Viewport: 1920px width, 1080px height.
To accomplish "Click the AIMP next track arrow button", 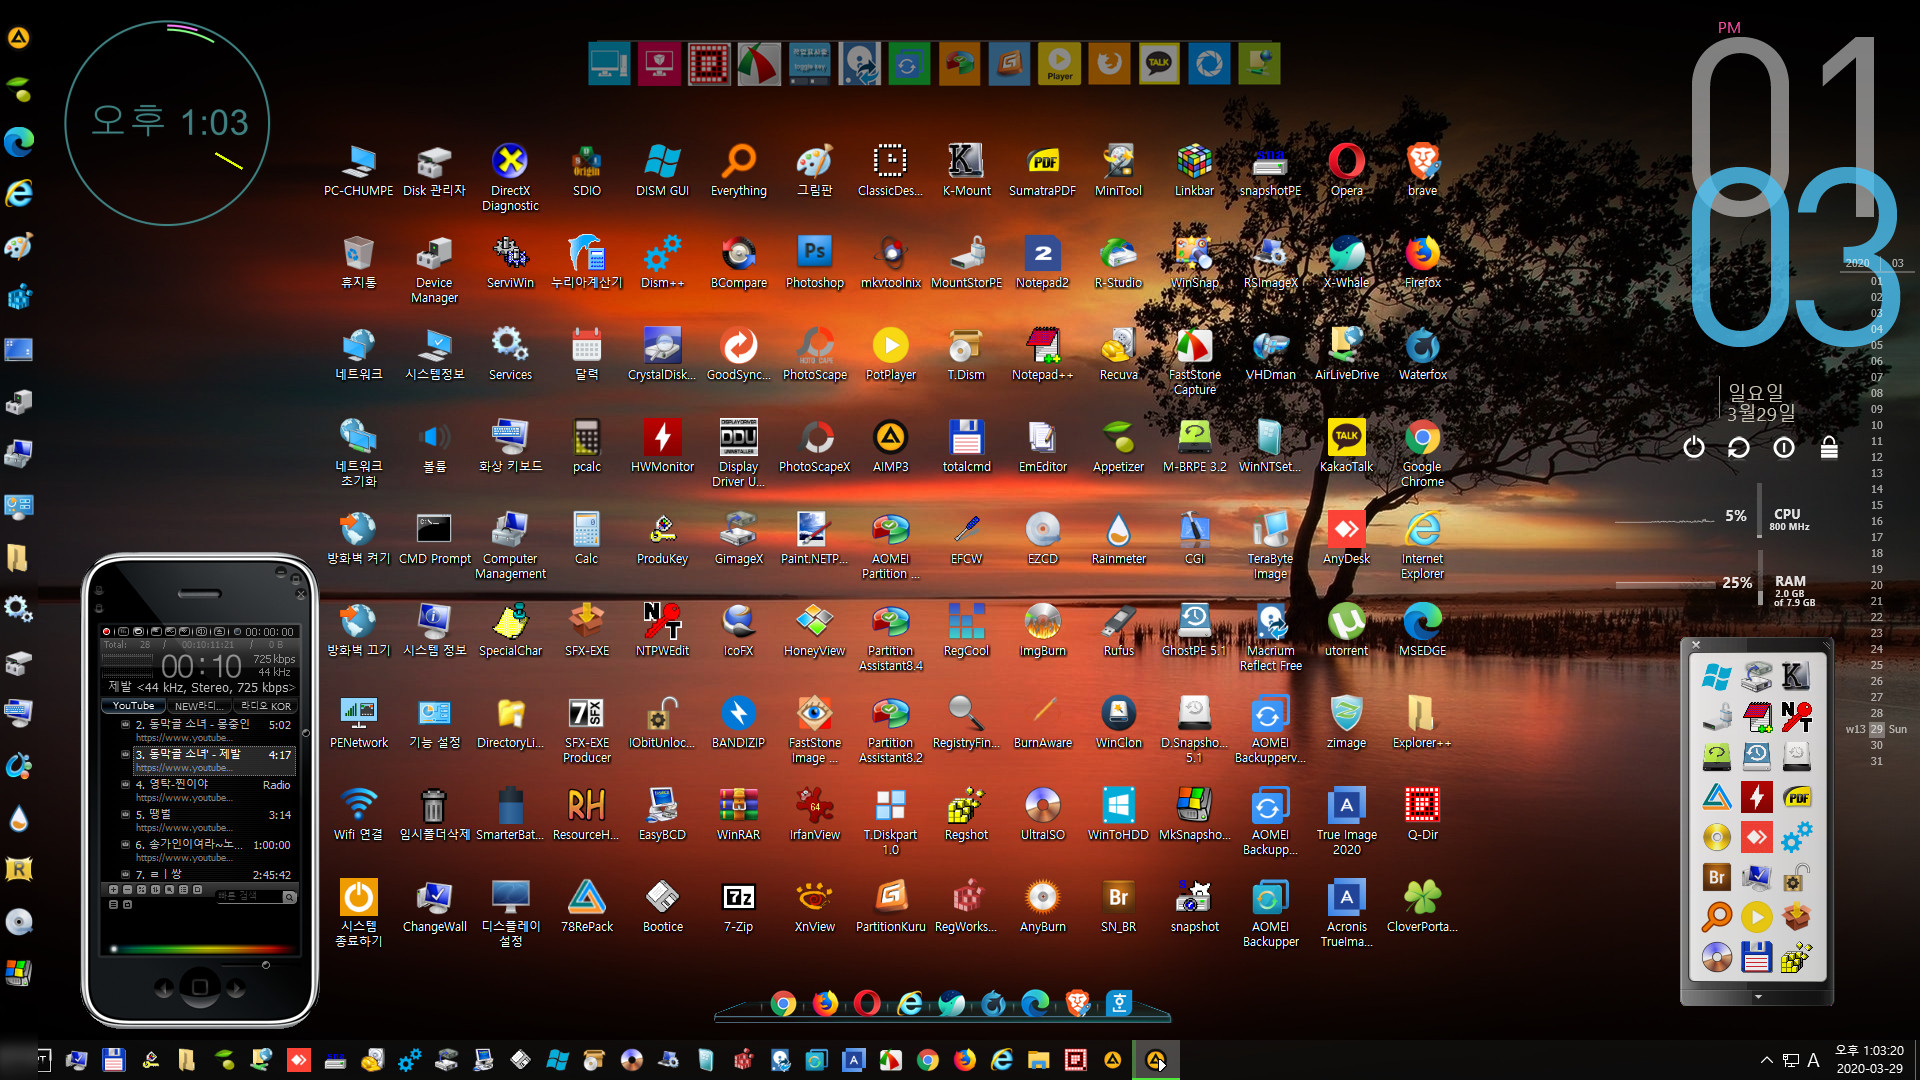I will 236,988.
